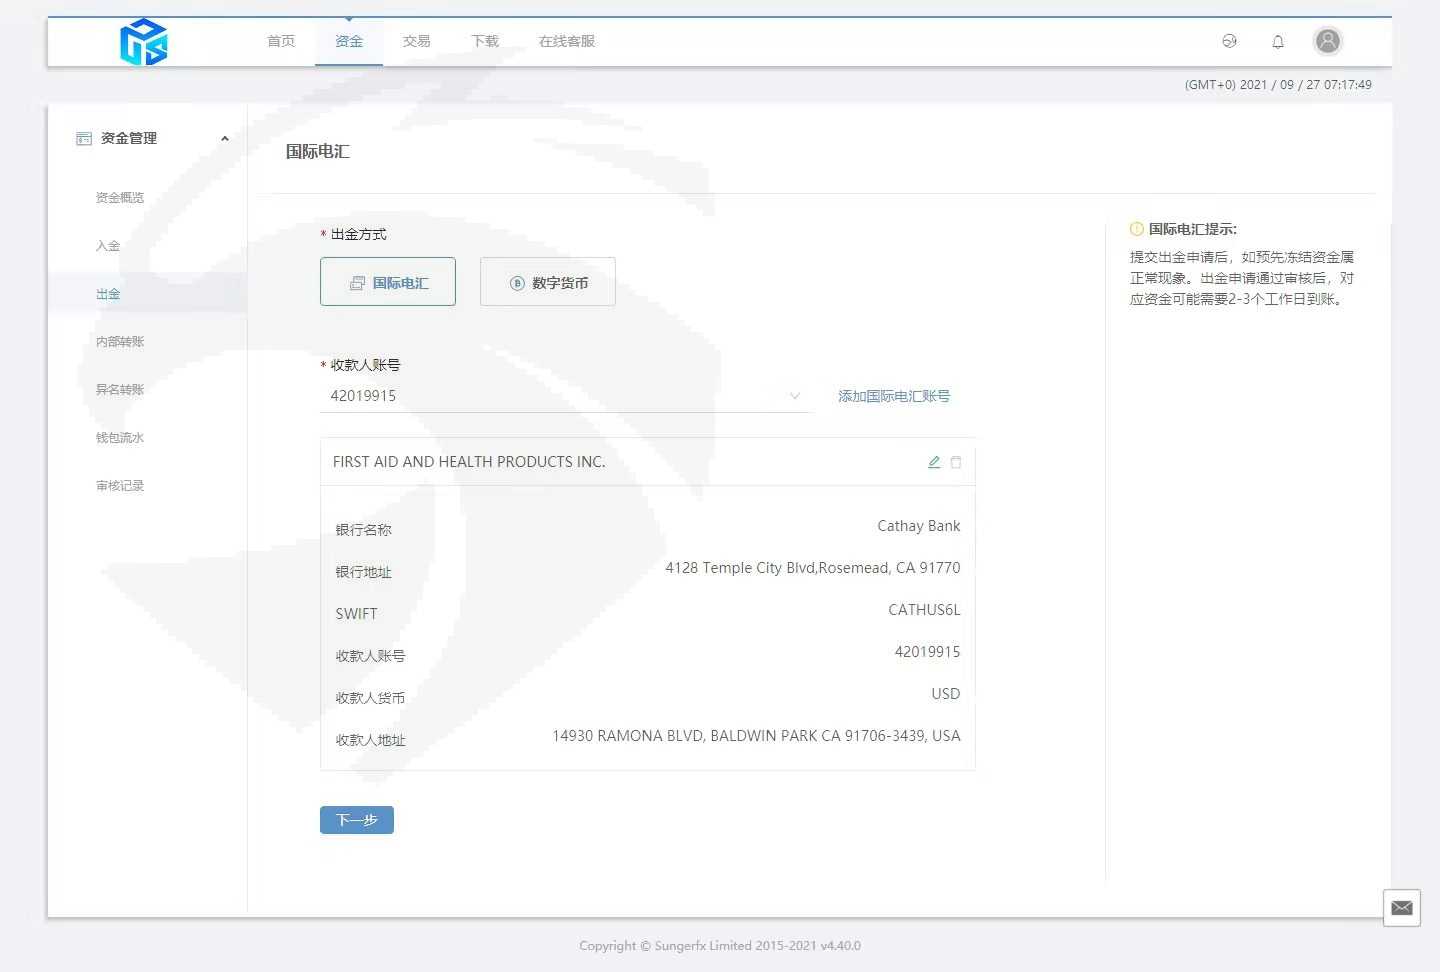The image size is (1440, 972).
Task: Click the 国际电汇提示 hint paragraph
Action: pyautogui.click(x=1242, y=278)
